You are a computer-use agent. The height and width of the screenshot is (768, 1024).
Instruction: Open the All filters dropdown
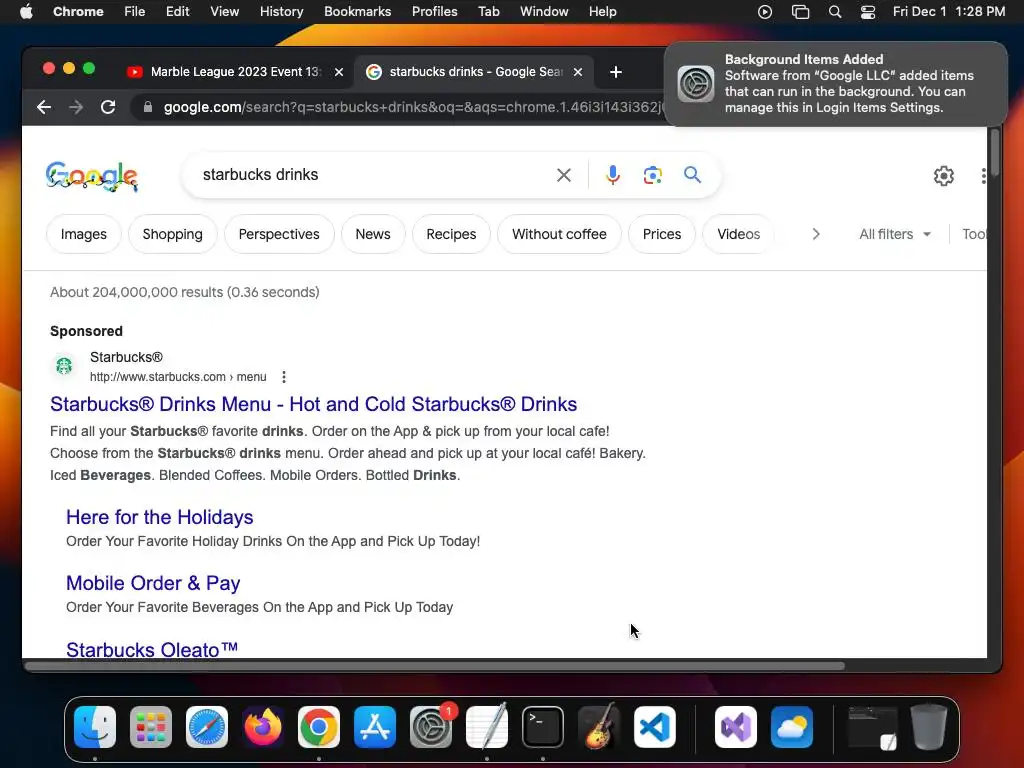(x=894, y=234)
